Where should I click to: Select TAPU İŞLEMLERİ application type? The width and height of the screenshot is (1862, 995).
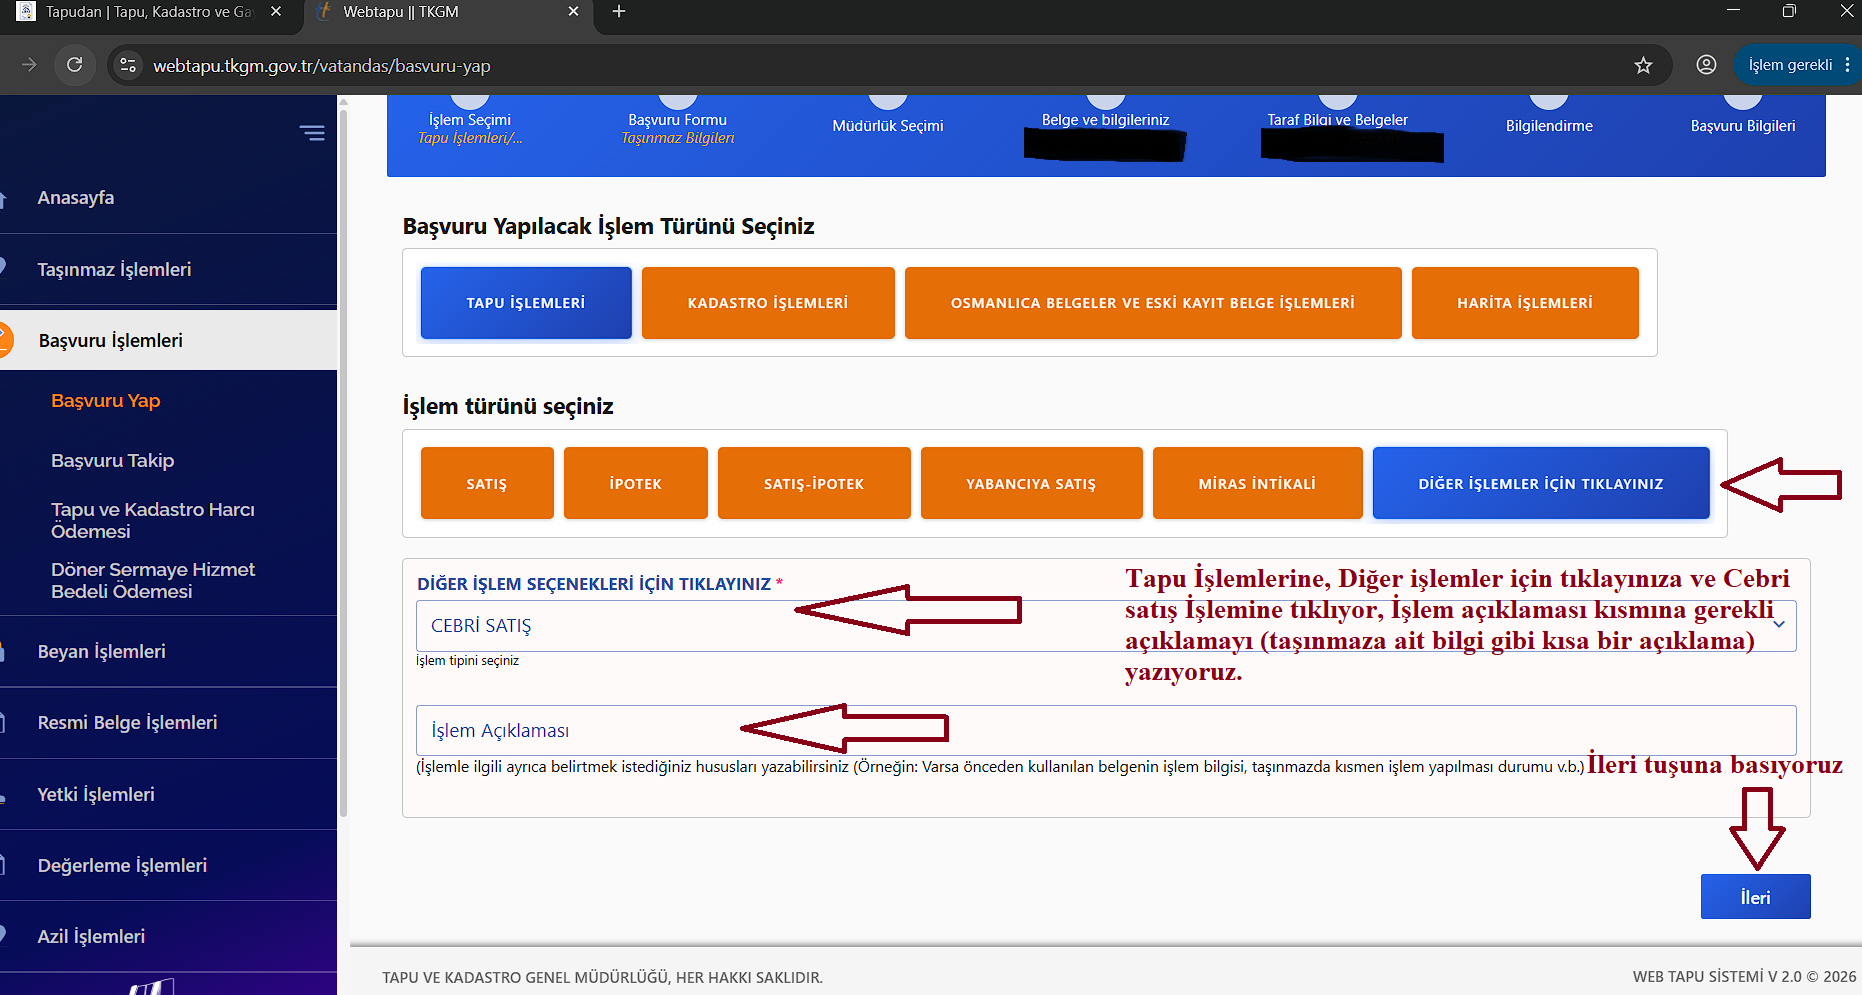pyautogui.click(x=526, y=303)
